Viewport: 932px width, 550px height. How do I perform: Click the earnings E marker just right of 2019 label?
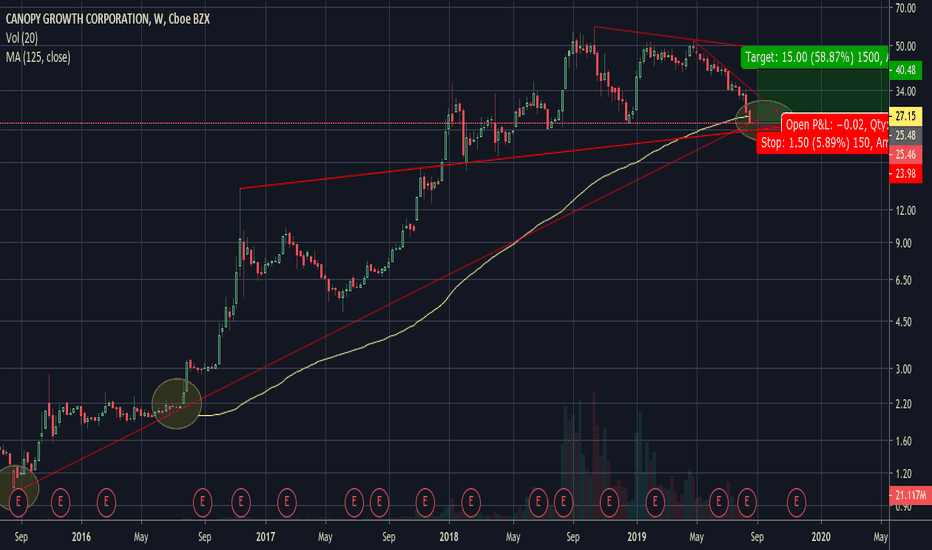pos(655,502)
